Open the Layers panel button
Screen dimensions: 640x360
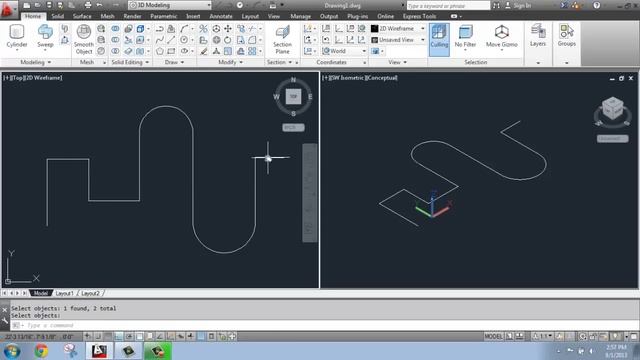[538, 35]
